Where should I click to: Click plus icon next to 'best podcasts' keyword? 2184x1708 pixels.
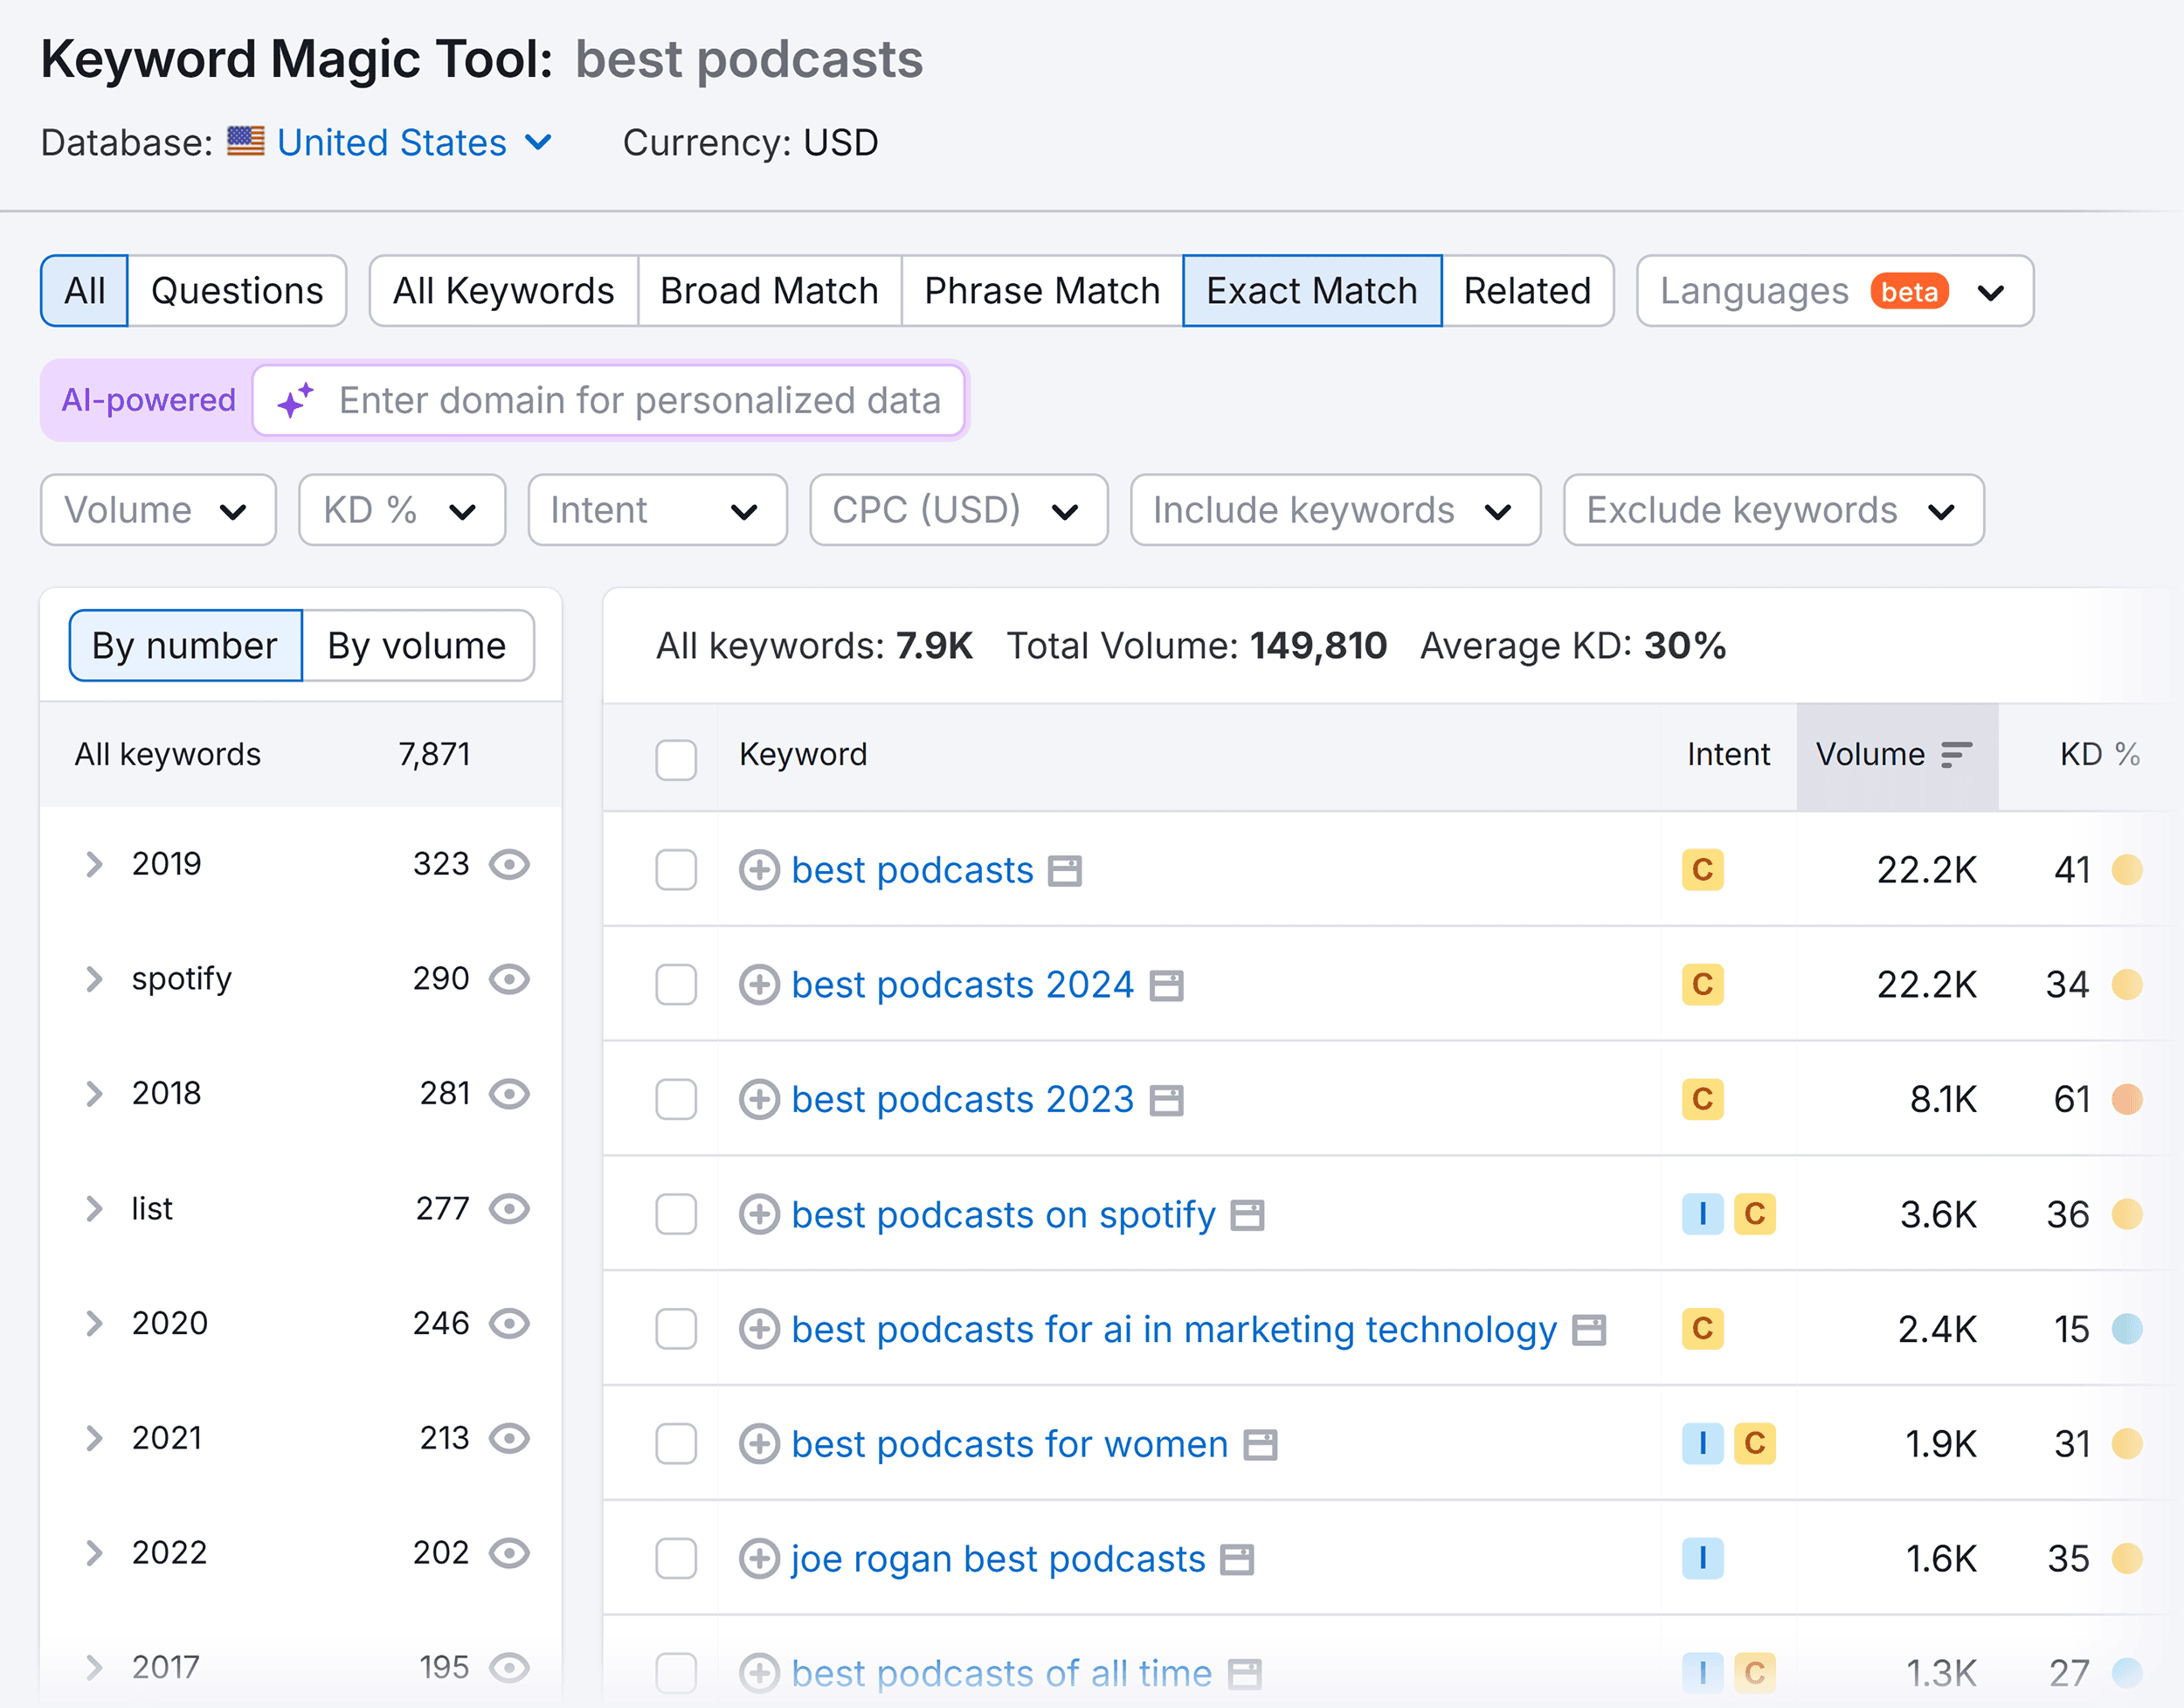tap(759, 870)
